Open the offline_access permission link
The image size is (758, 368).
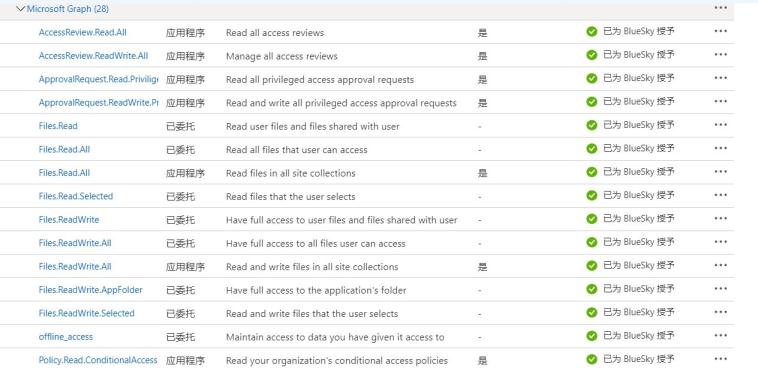[x=66, y=337]
